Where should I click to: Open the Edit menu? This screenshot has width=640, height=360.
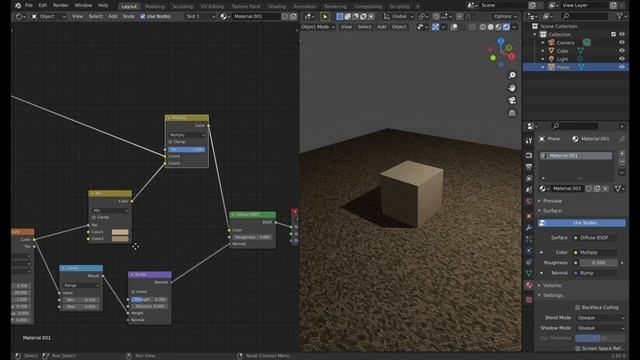(43, 6)
